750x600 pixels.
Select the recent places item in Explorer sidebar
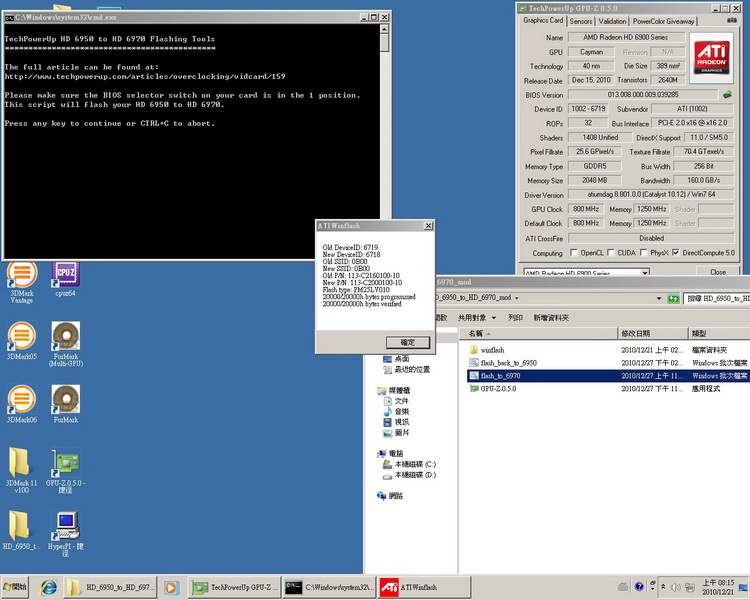[406, 369]
